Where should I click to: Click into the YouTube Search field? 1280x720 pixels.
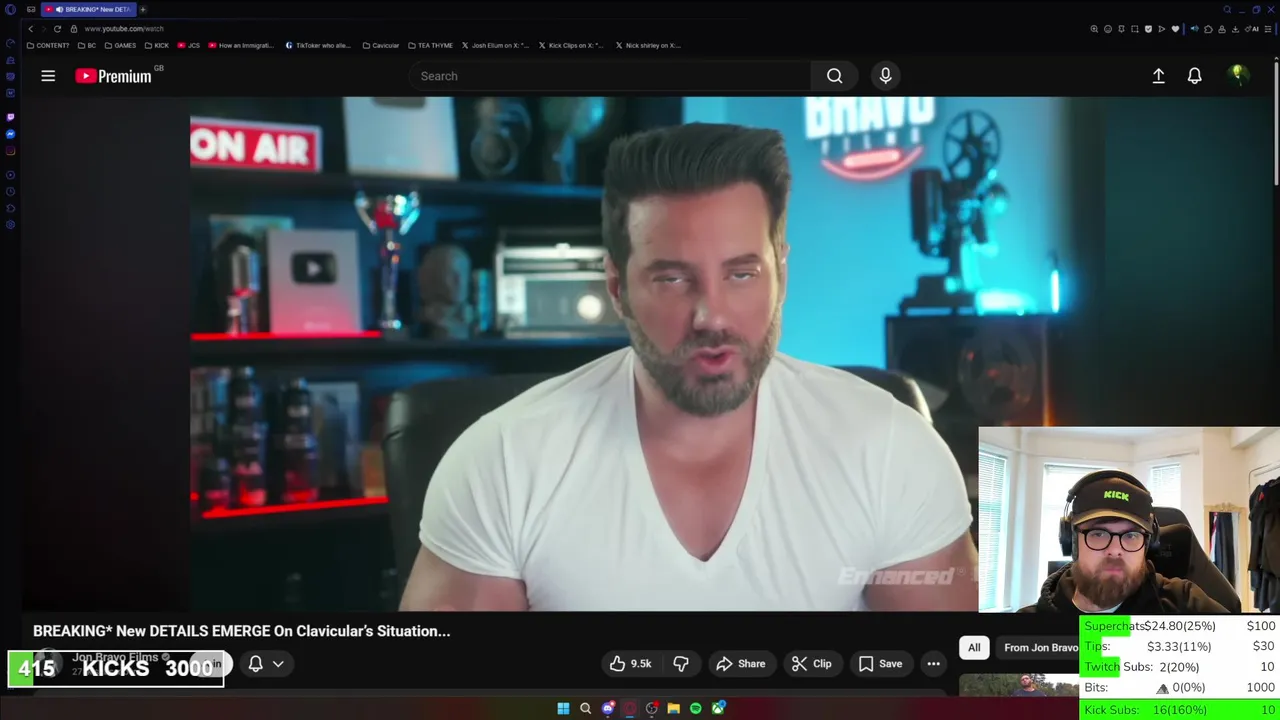click(610, 76)
